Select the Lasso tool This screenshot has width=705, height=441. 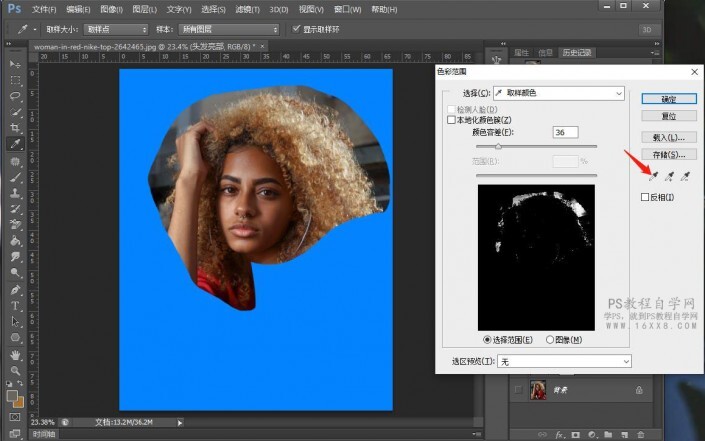[16, 95]
